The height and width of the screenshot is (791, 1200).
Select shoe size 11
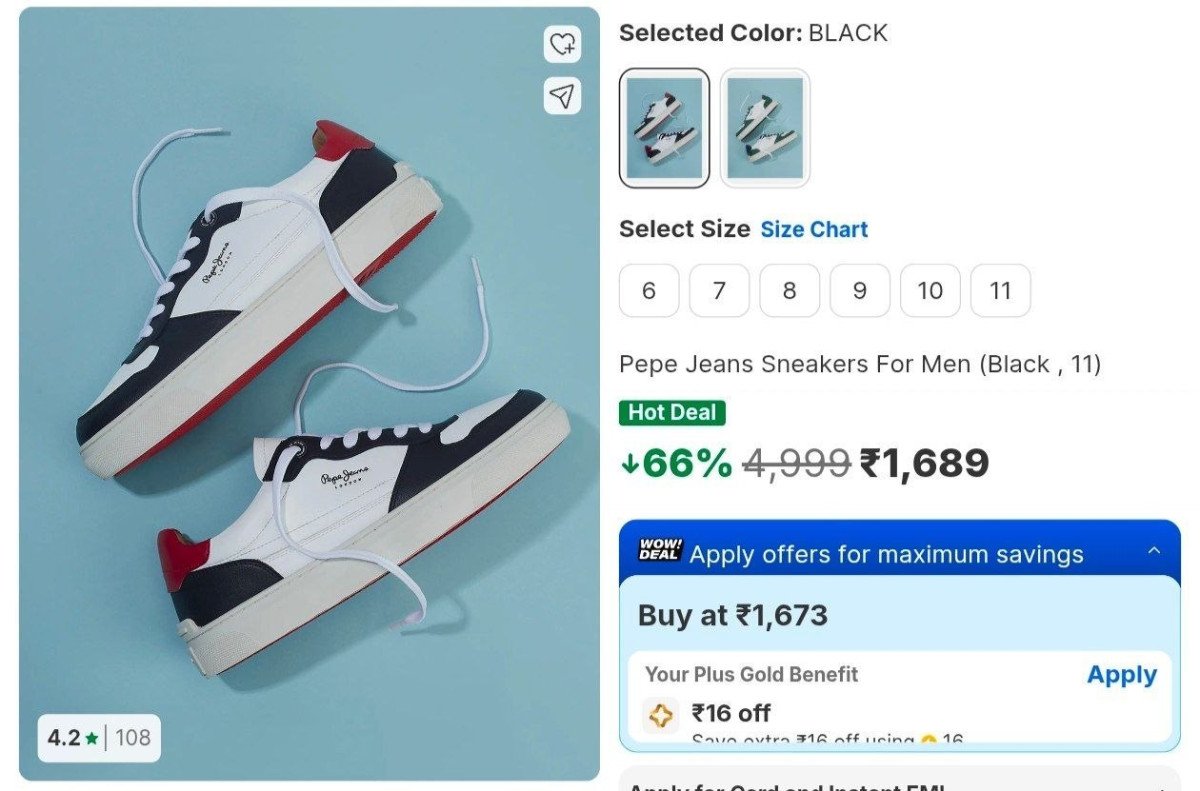[1000, 291]
